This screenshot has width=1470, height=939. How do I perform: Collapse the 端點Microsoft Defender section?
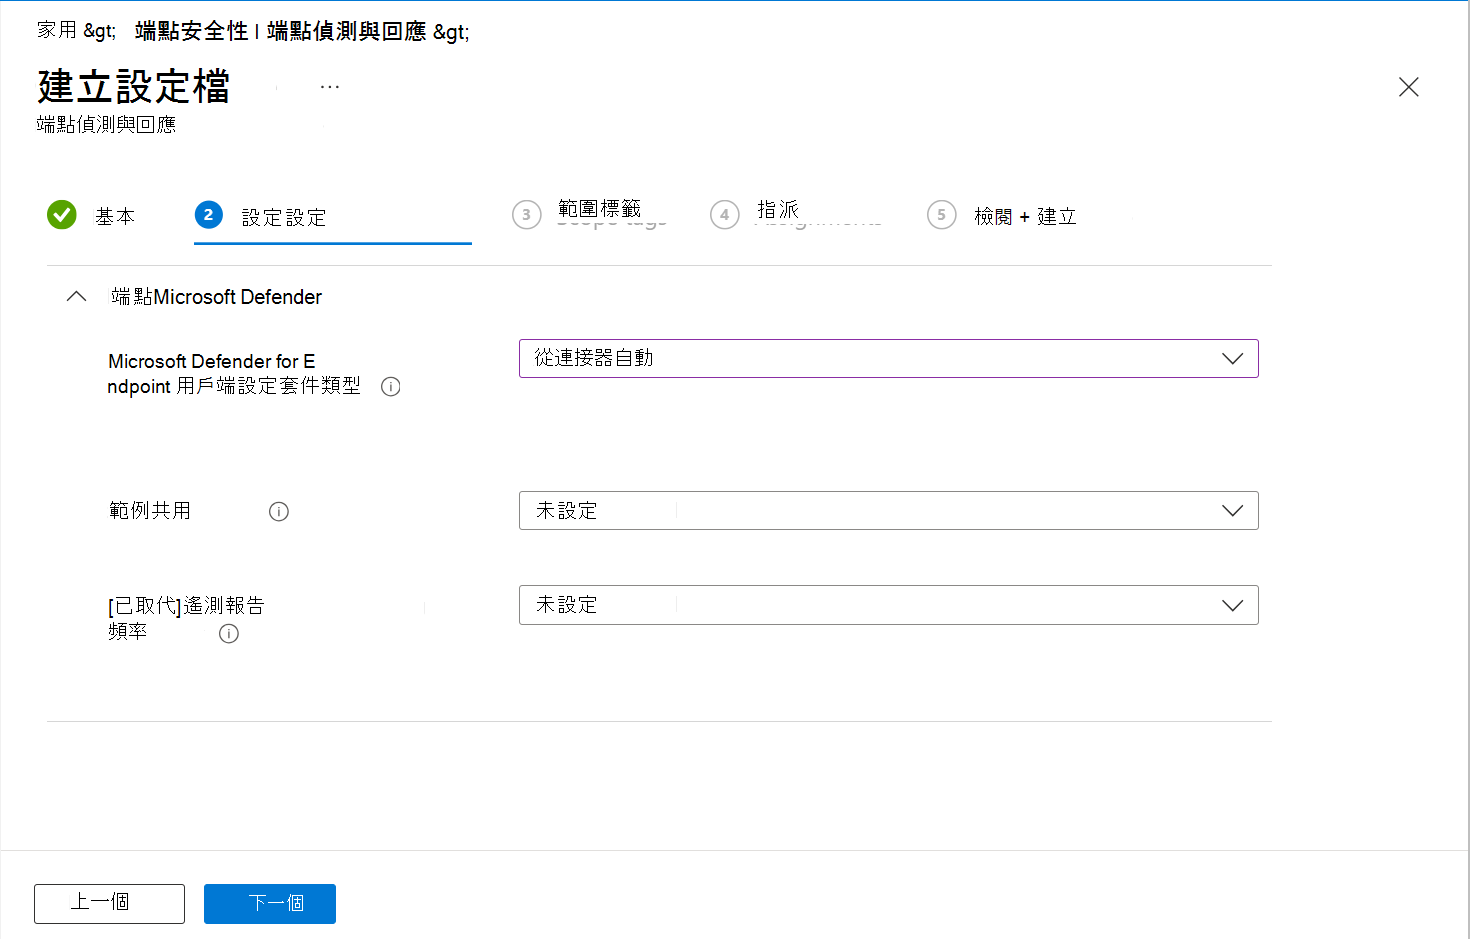[x=76, y=297]
